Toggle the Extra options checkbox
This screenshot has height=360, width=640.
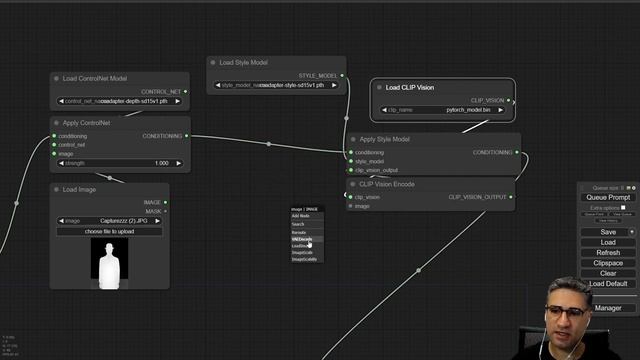[623, 208]
